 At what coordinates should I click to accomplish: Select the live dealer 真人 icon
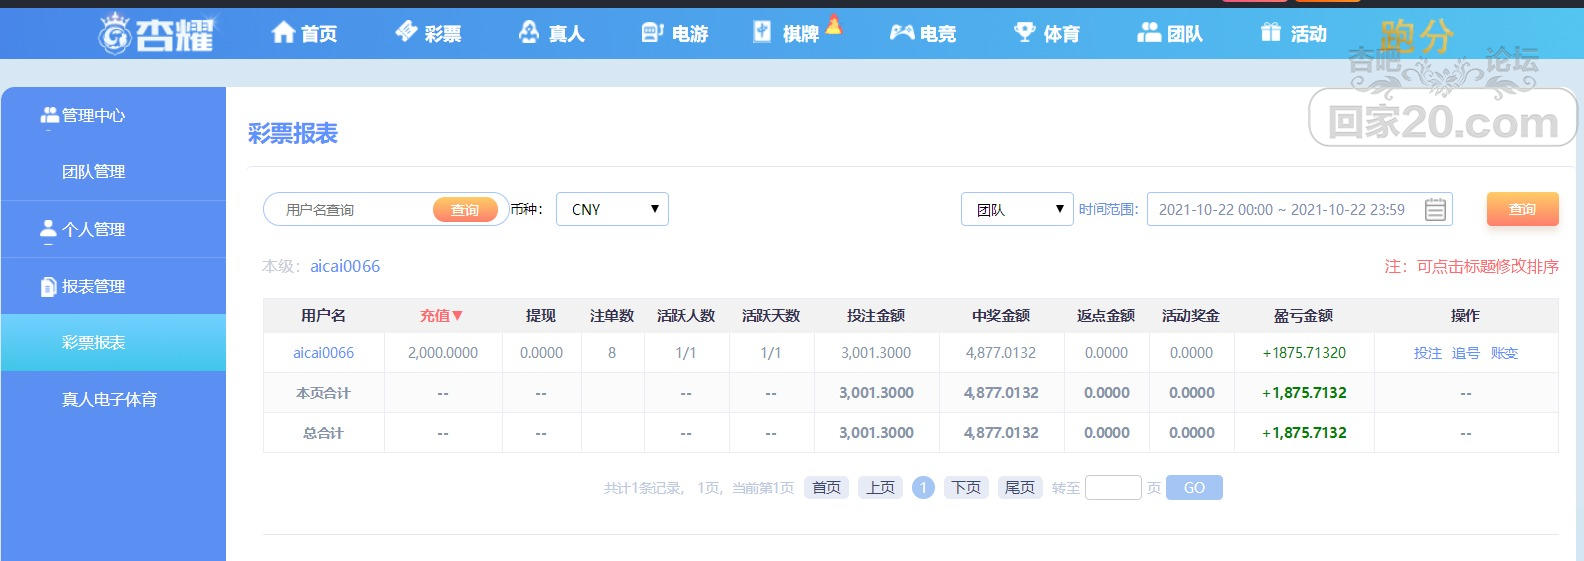[x=529, y=33]
